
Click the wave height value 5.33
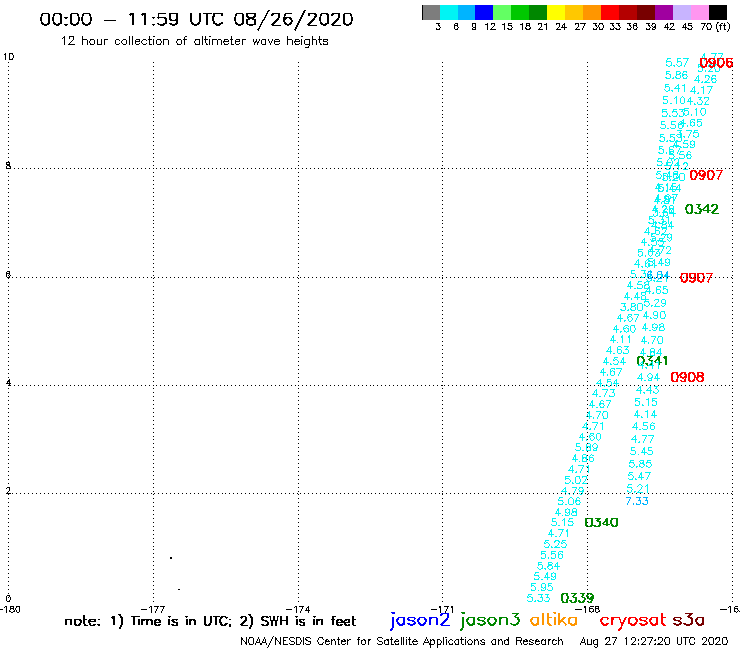[x=538, y=598]
